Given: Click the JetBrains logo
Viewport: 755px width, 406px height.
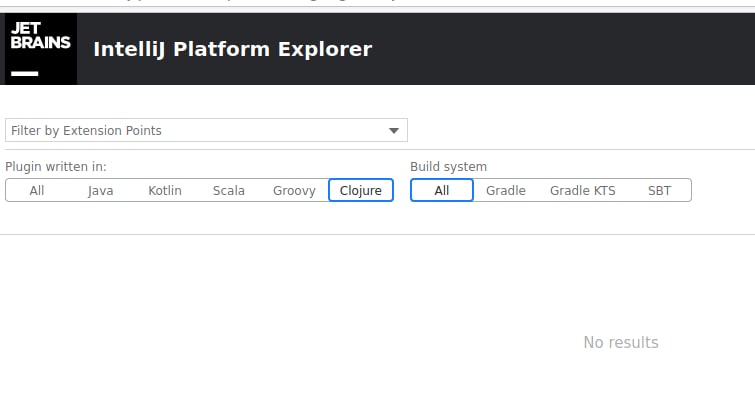Looking at the screenshot, I should coord(40,49).
